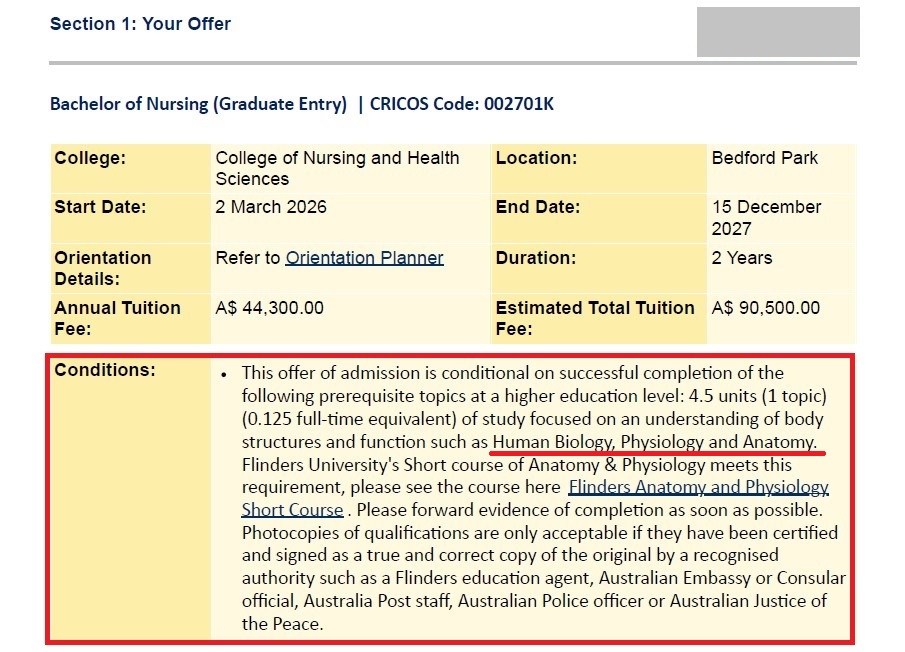Screen dimensions: 905x652
Task: Select the Section 1: Your Offer heading
Action: [x=140, y=24]
